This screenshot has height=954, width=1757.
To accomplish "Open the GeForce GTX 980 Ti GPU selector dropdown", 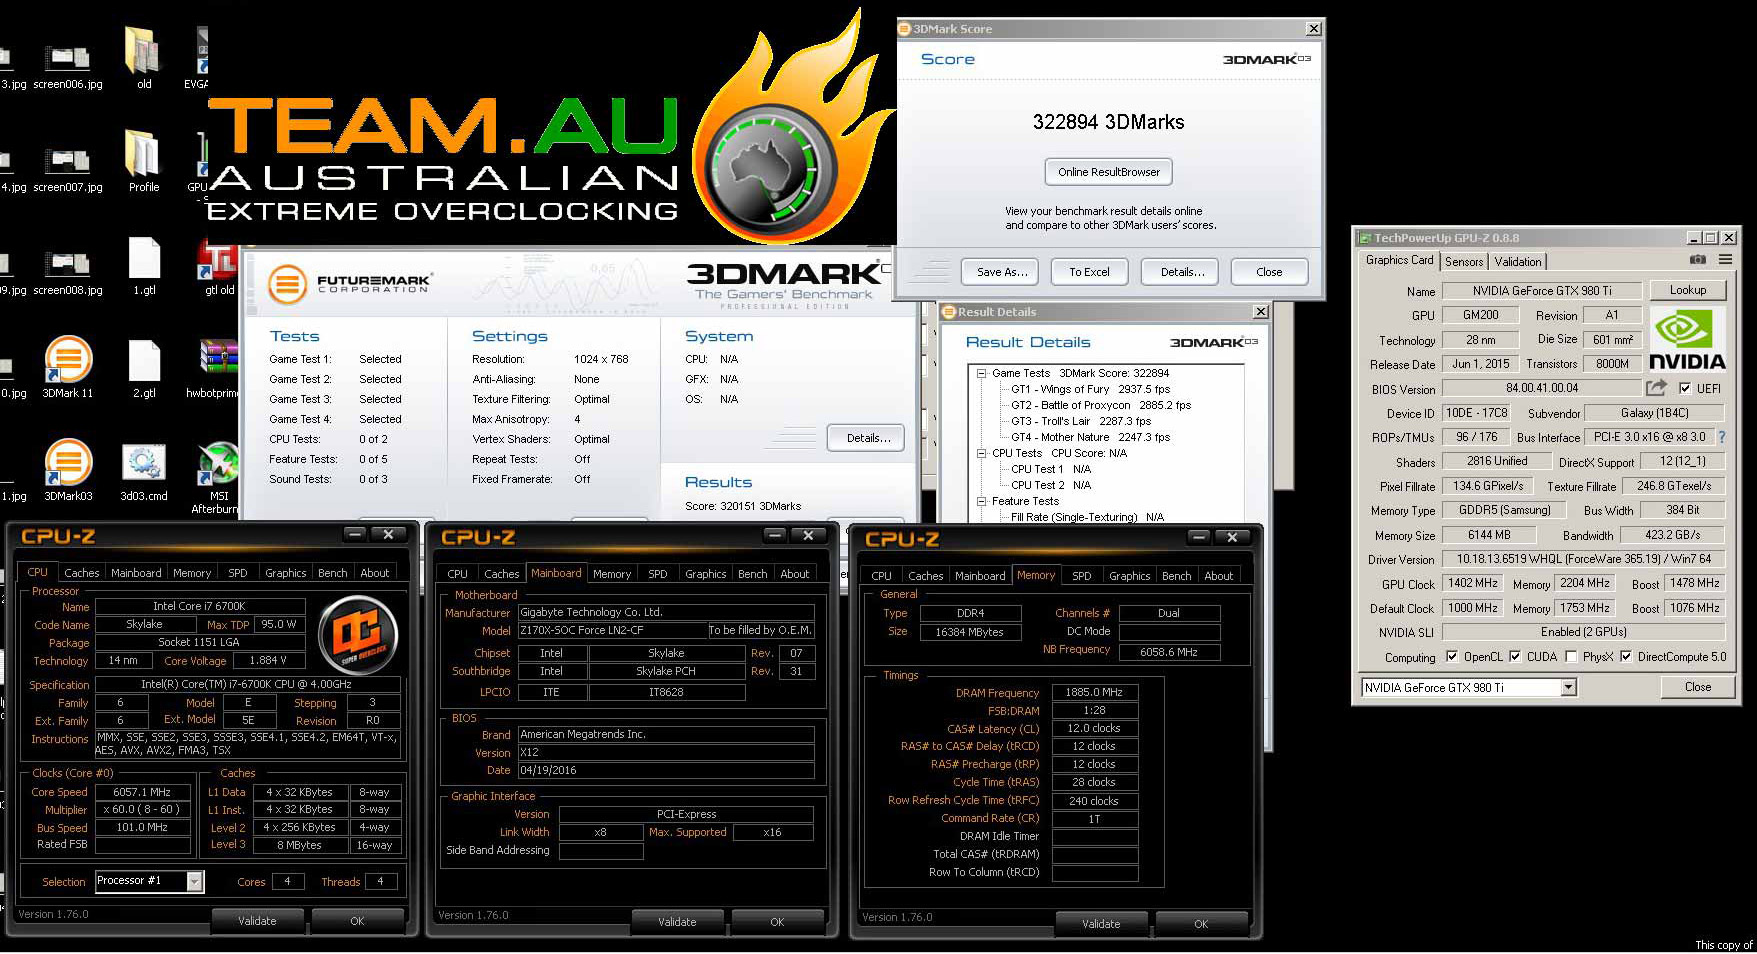I will click(x=1568, y=687).
